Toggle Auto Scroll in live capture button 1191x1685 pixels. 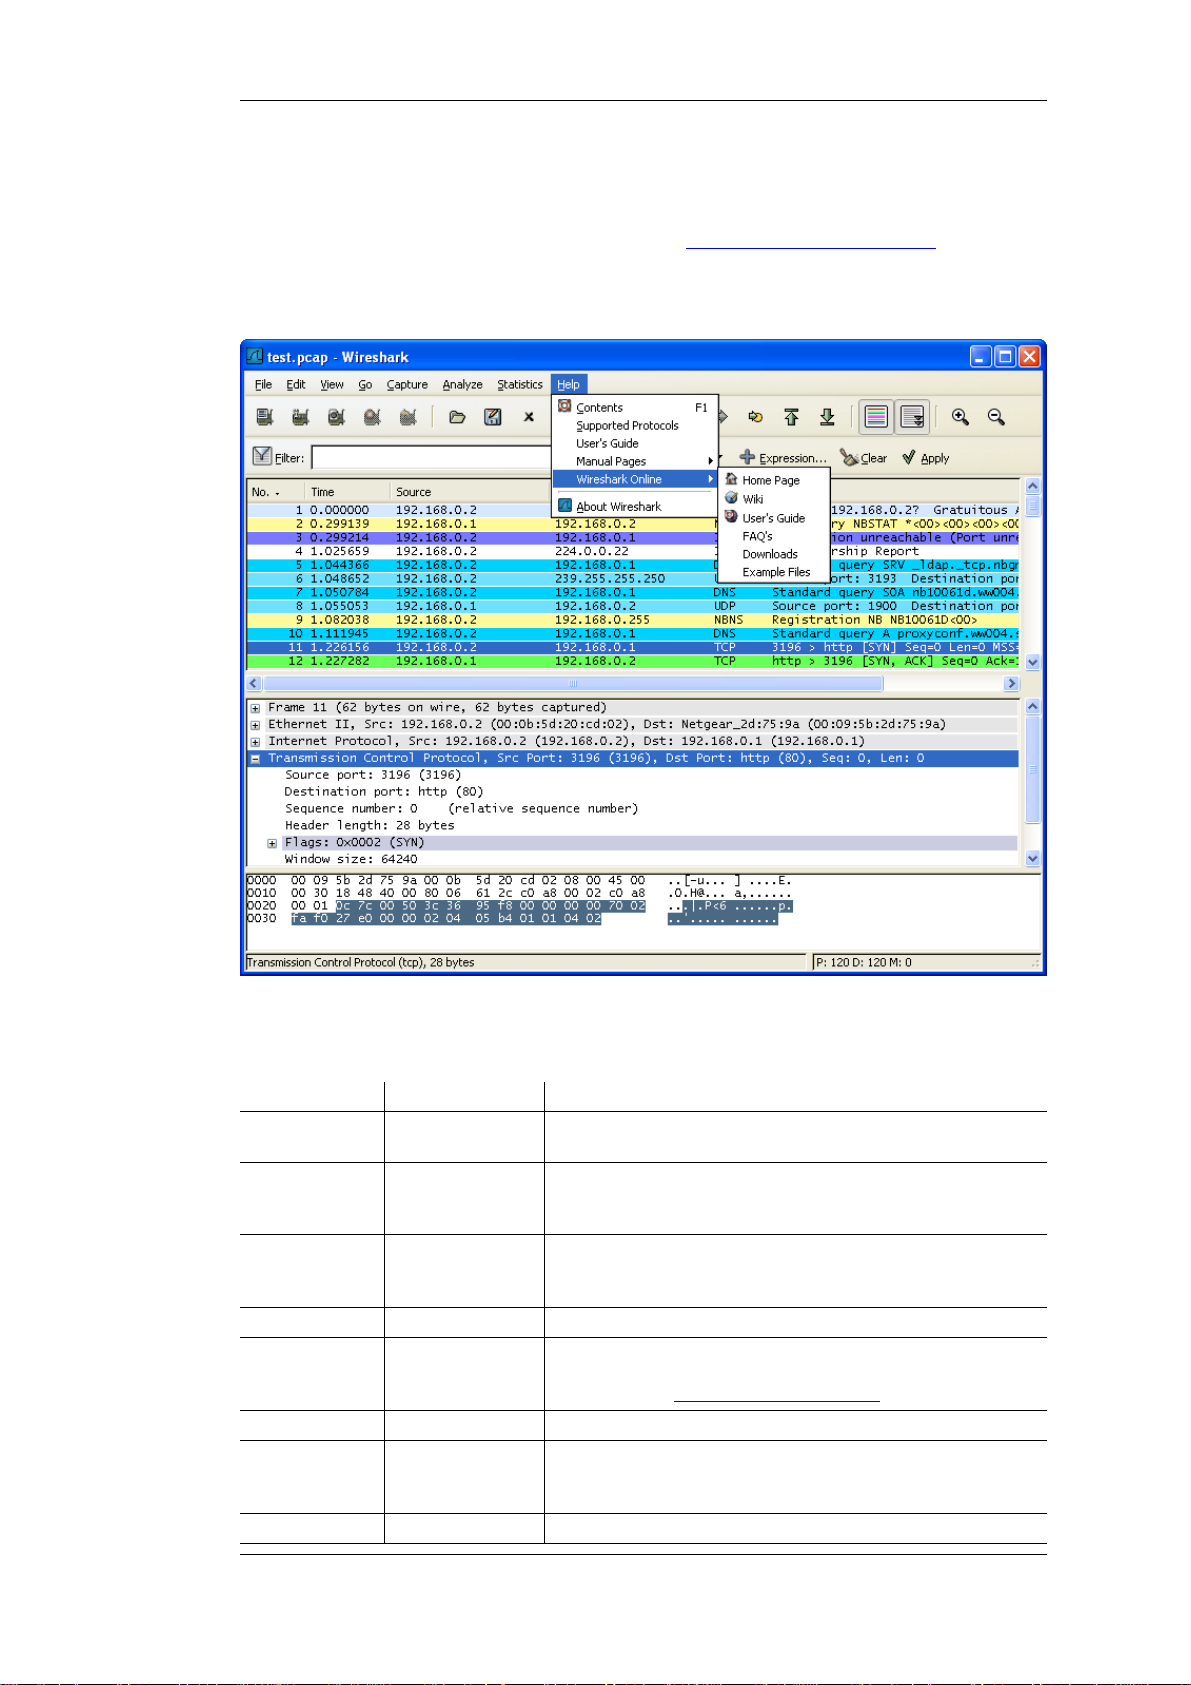pyautogui.click(x=912, y=417)
